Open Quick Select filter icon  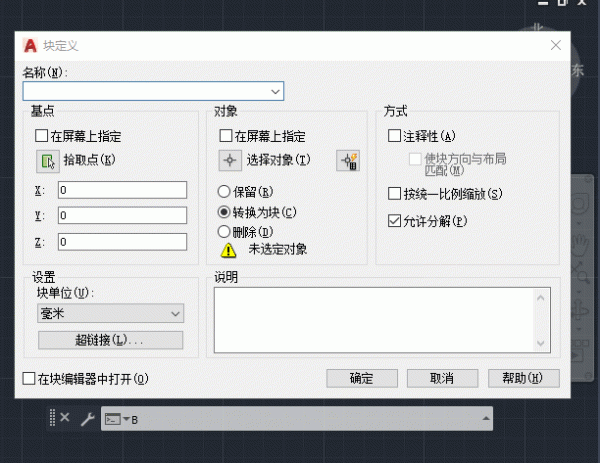[348, 160]
